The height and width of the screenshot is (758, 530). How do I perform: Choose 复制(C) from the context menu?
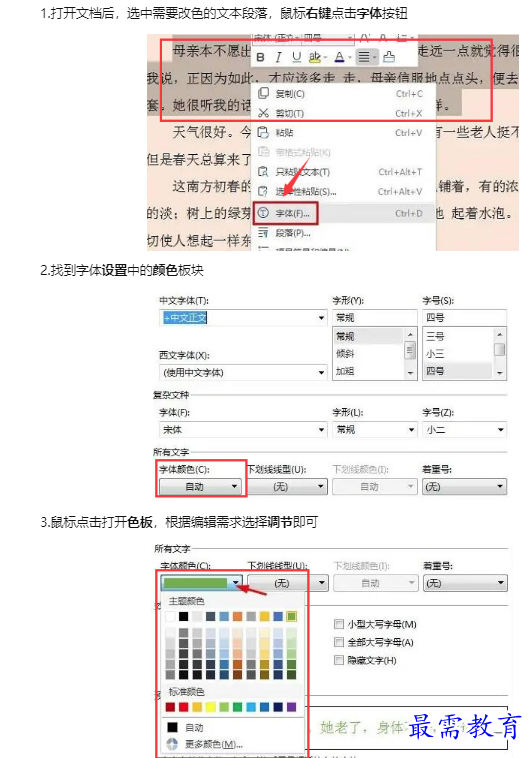(344, 94)
